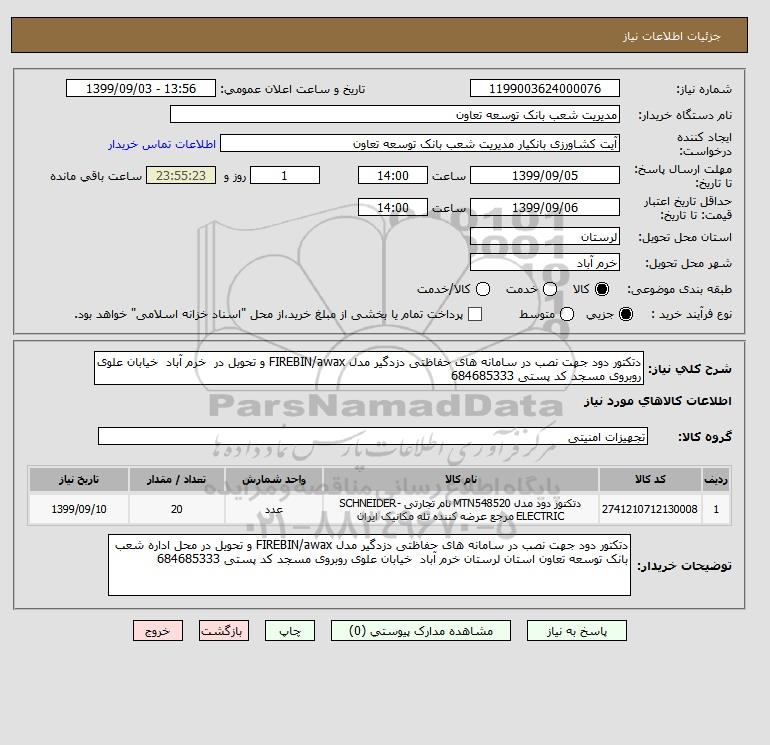Click the response deadline hour 14:00 field

393,175
